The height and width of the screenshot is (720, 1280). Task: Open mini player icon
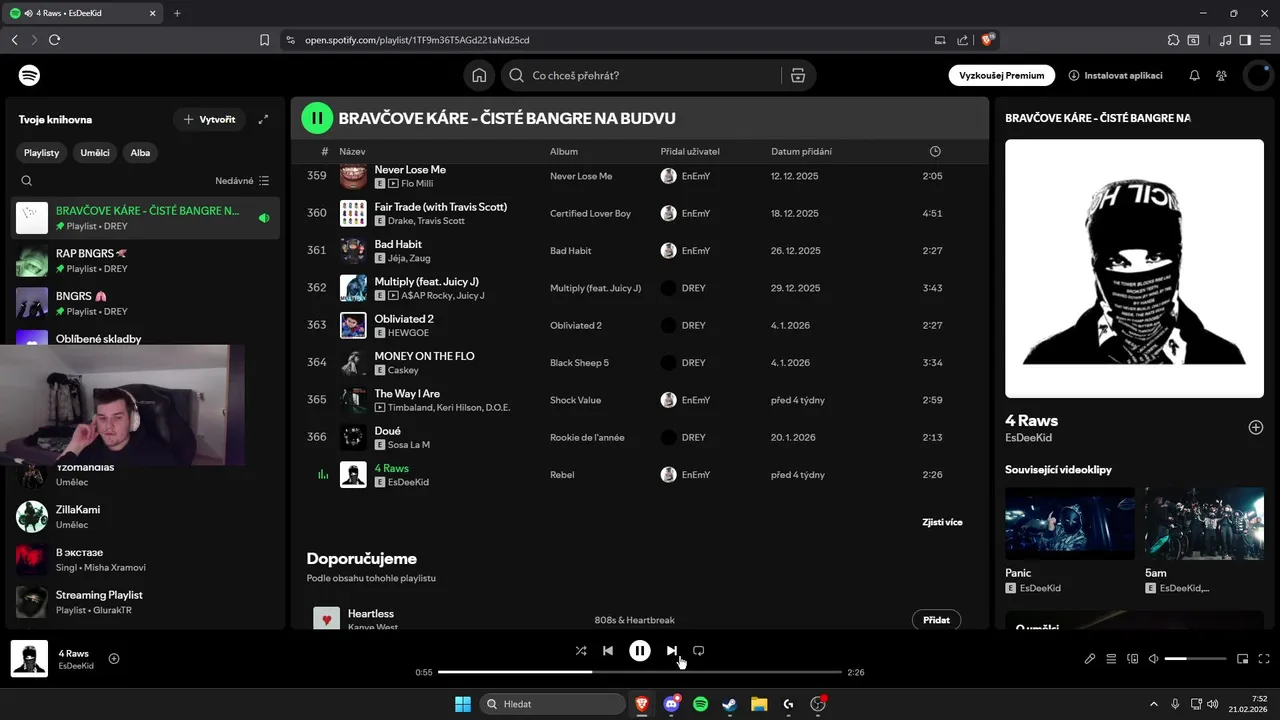click(x=1243, y=659)
